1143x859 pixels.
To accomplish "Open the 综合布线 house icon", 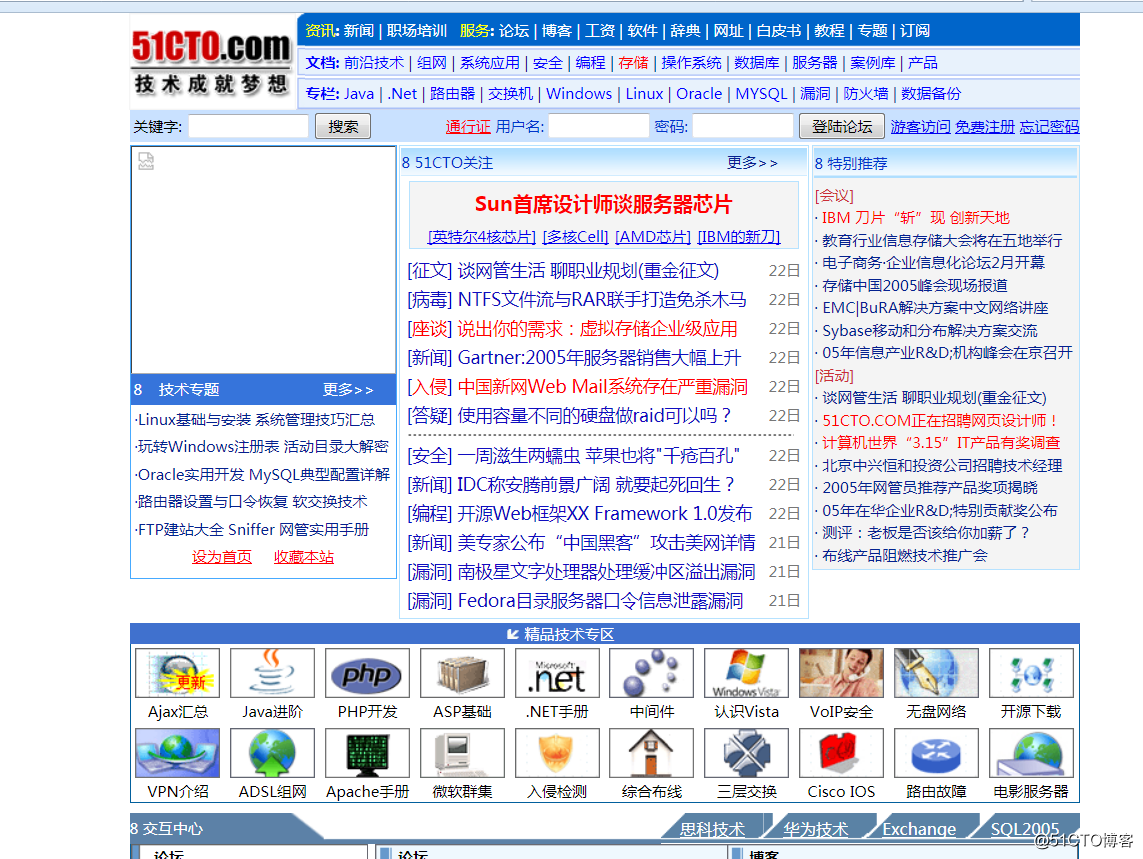I will click(x=652, y=753).
